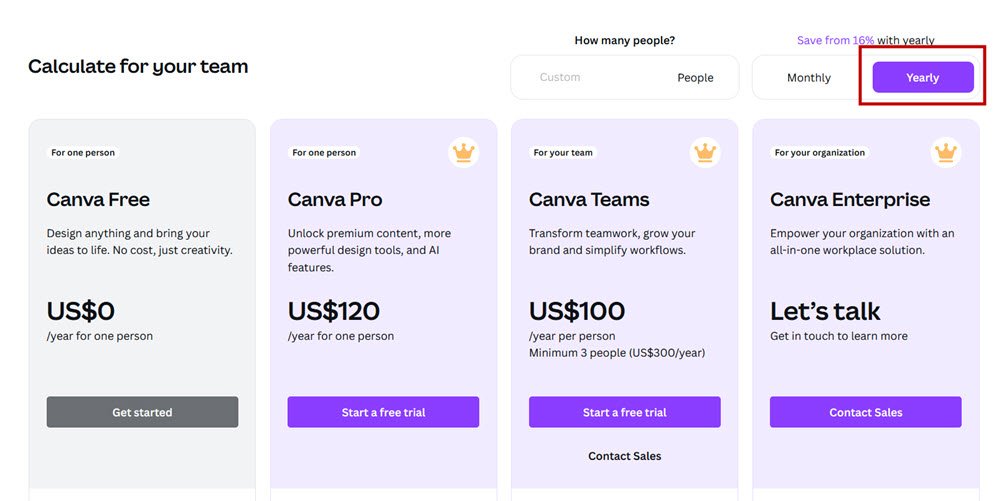The image size is (1000, 501).
Task: Start a free trial of Canva Teams
Action: (624, 412)
